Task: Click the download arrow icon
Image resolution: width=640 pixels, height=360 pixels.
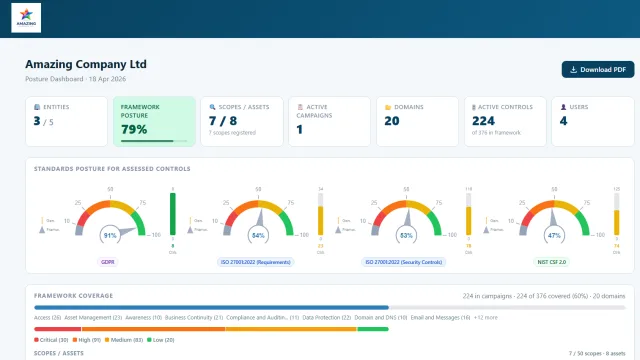Action: coord(573,69)
